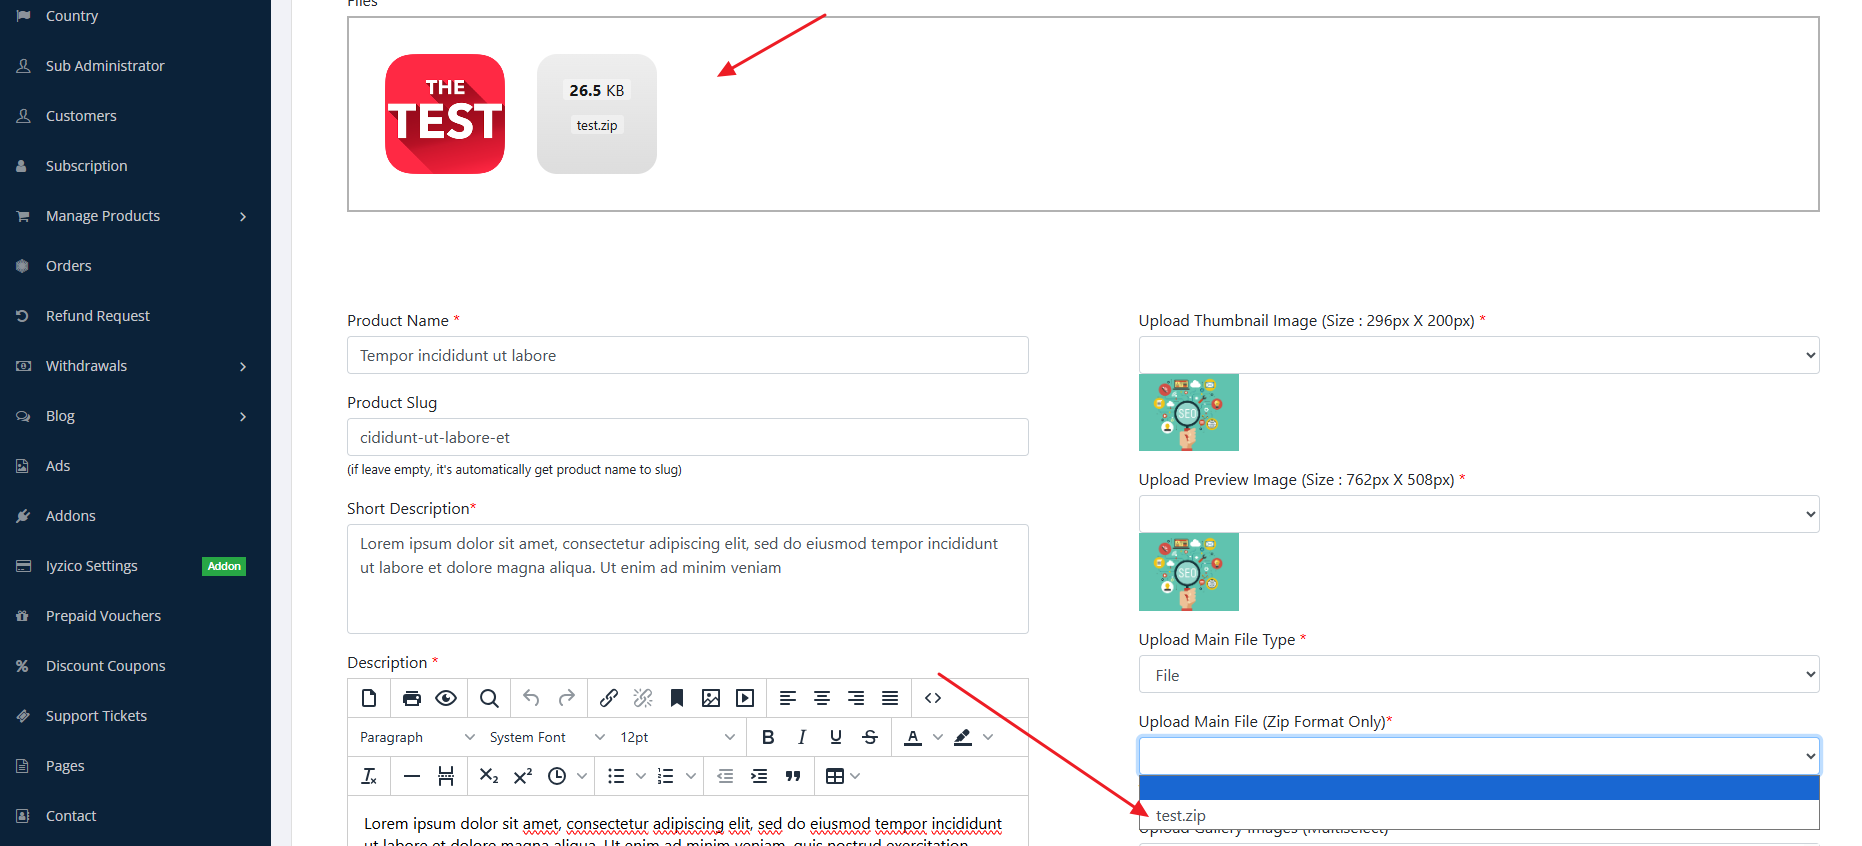This screenshot has height=846, width=1862.
Task: Select test.zip option in dropdown list
Action: click(1181, 816)
